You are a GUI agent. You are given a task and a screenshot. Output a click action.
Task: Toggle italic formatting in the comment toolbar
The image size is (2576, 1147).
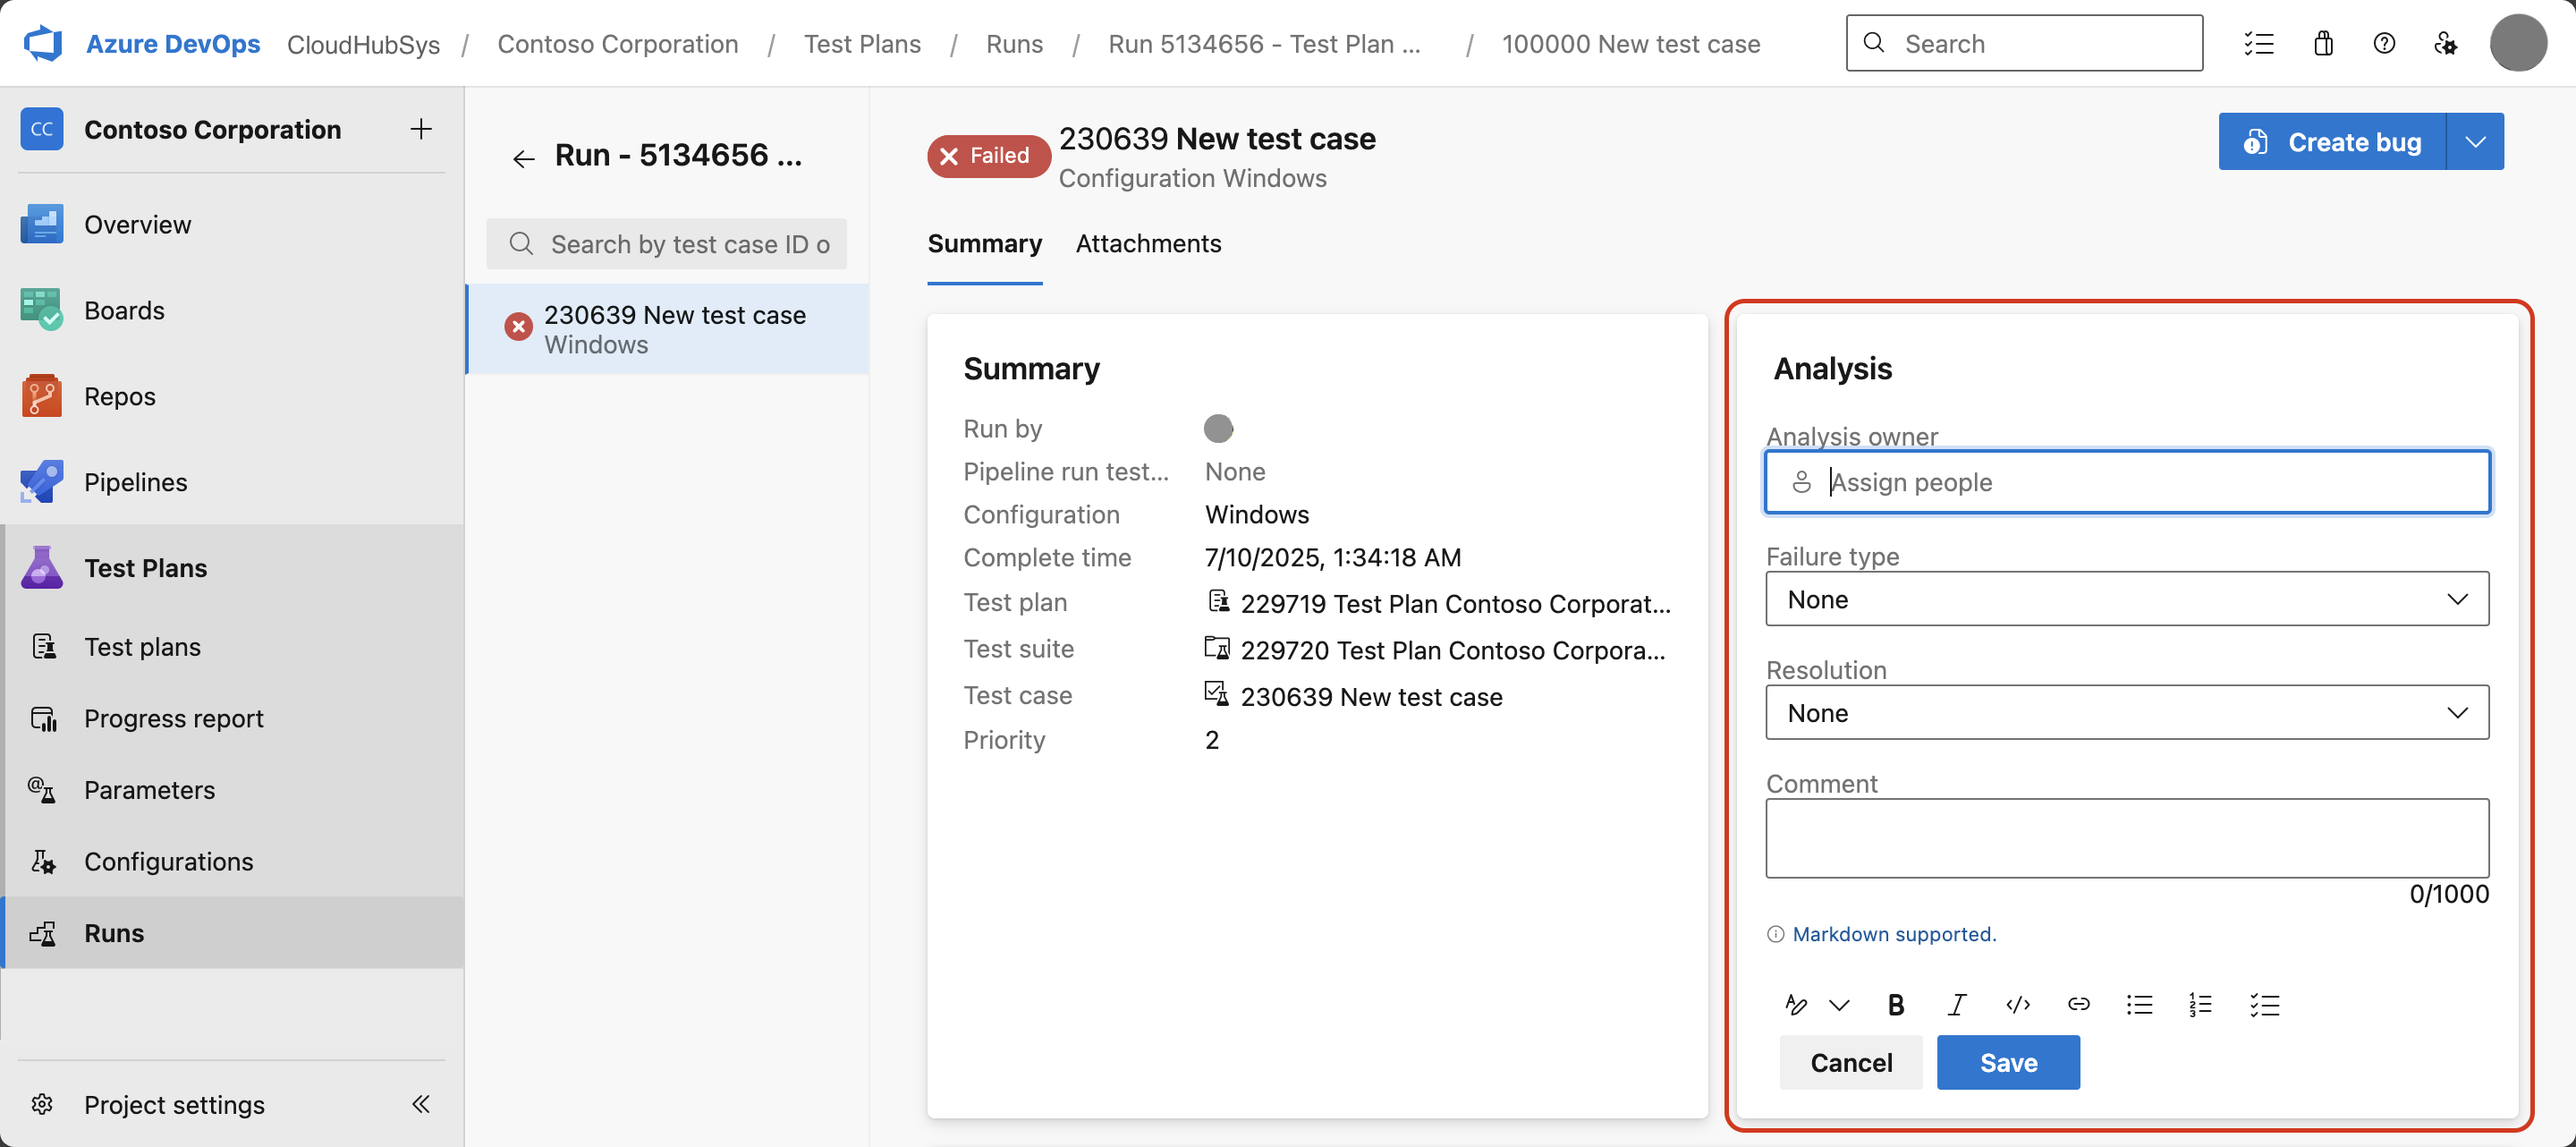pos(1957,1004)
